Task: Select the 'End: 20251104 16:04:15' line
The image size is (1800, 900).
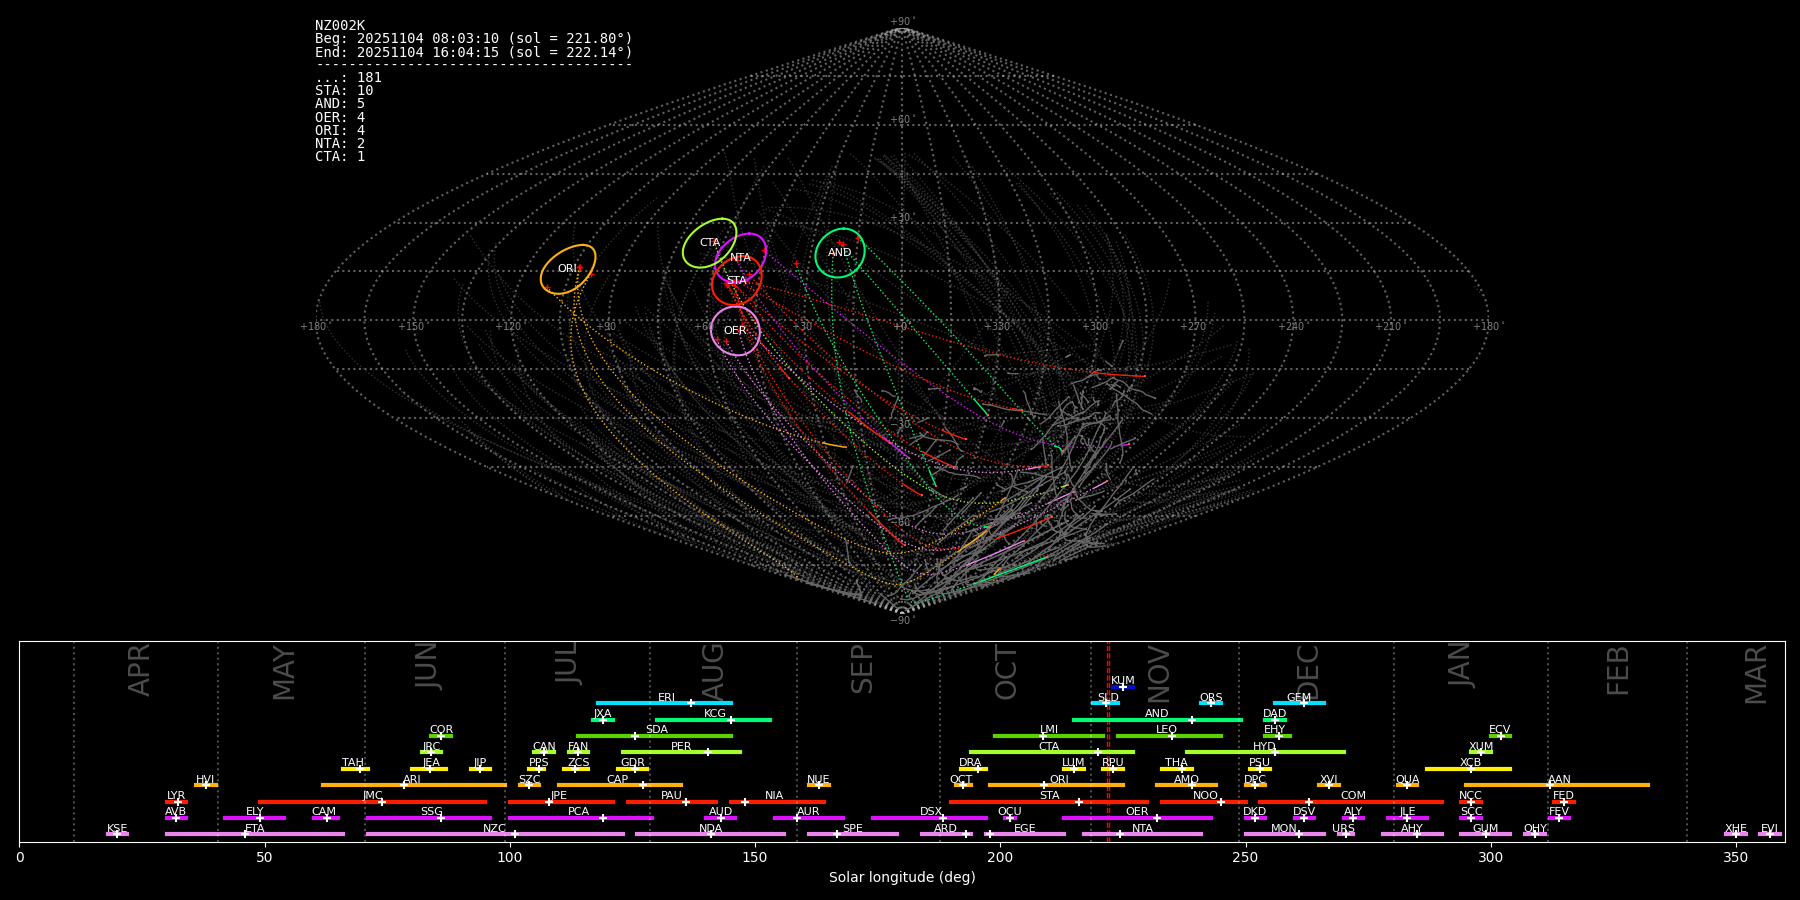Action: point(474,52)
